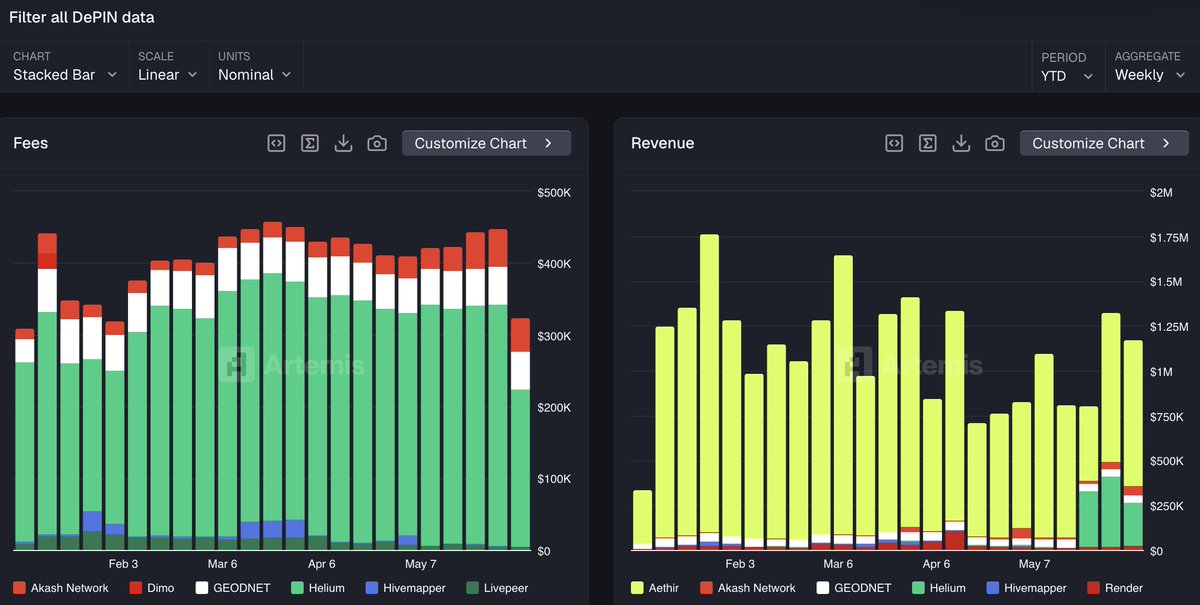Click the tallest bar in Revenue chart
This screenshot has width=1200, height=605.
pos(709,392)
